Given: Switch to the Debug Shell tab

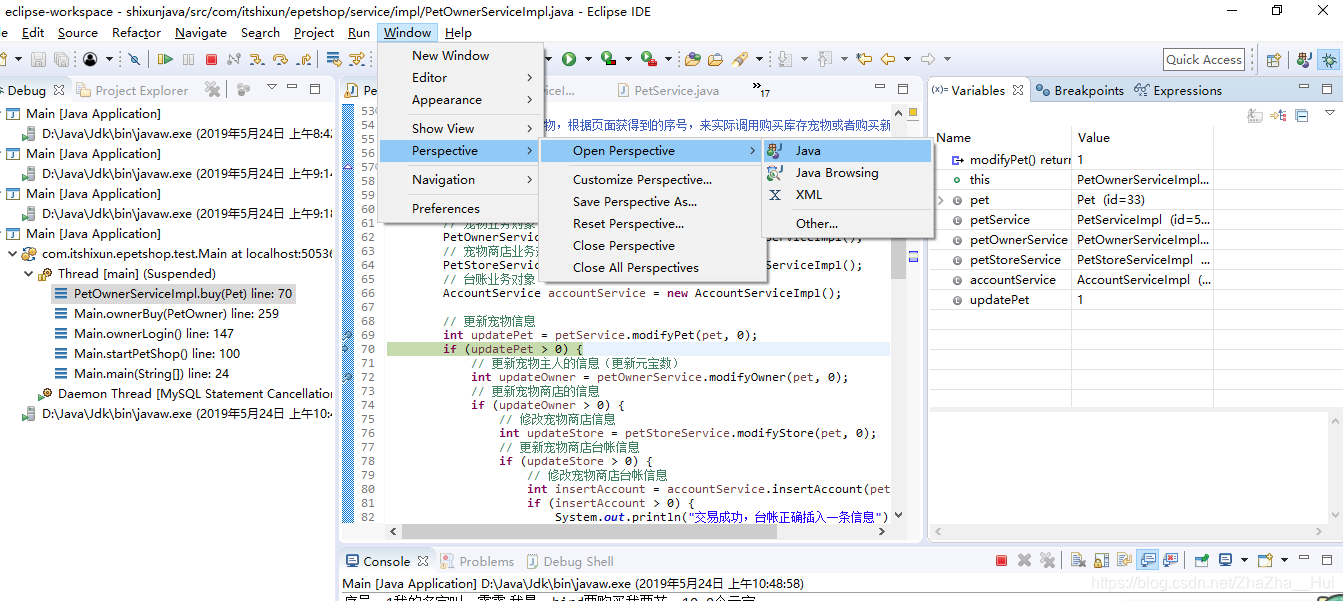Looking at the screenshot, I should pyautogui.click(x=569, y=561).
